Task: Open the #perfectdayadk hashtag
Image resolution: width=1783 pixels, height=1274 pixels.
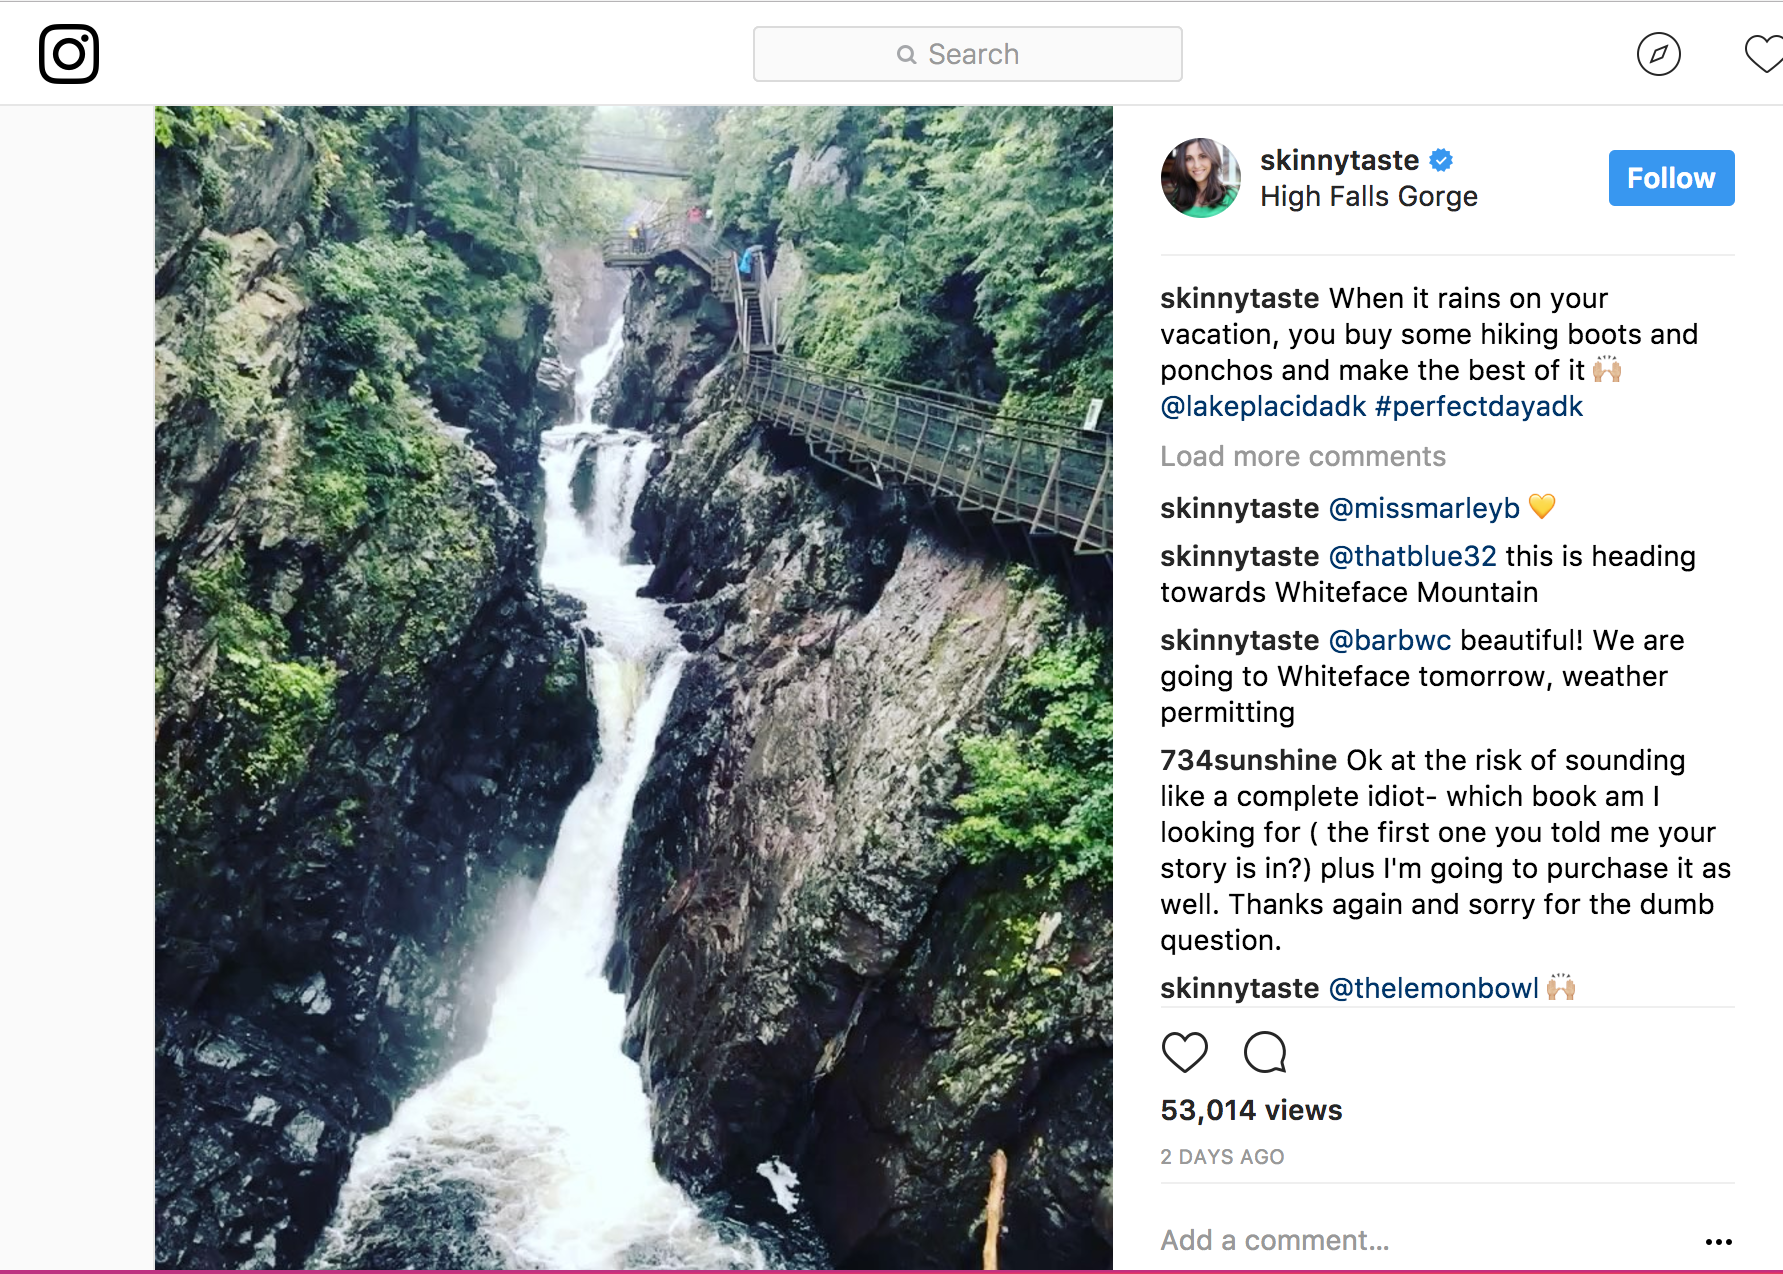Action: pos(1479,406)
